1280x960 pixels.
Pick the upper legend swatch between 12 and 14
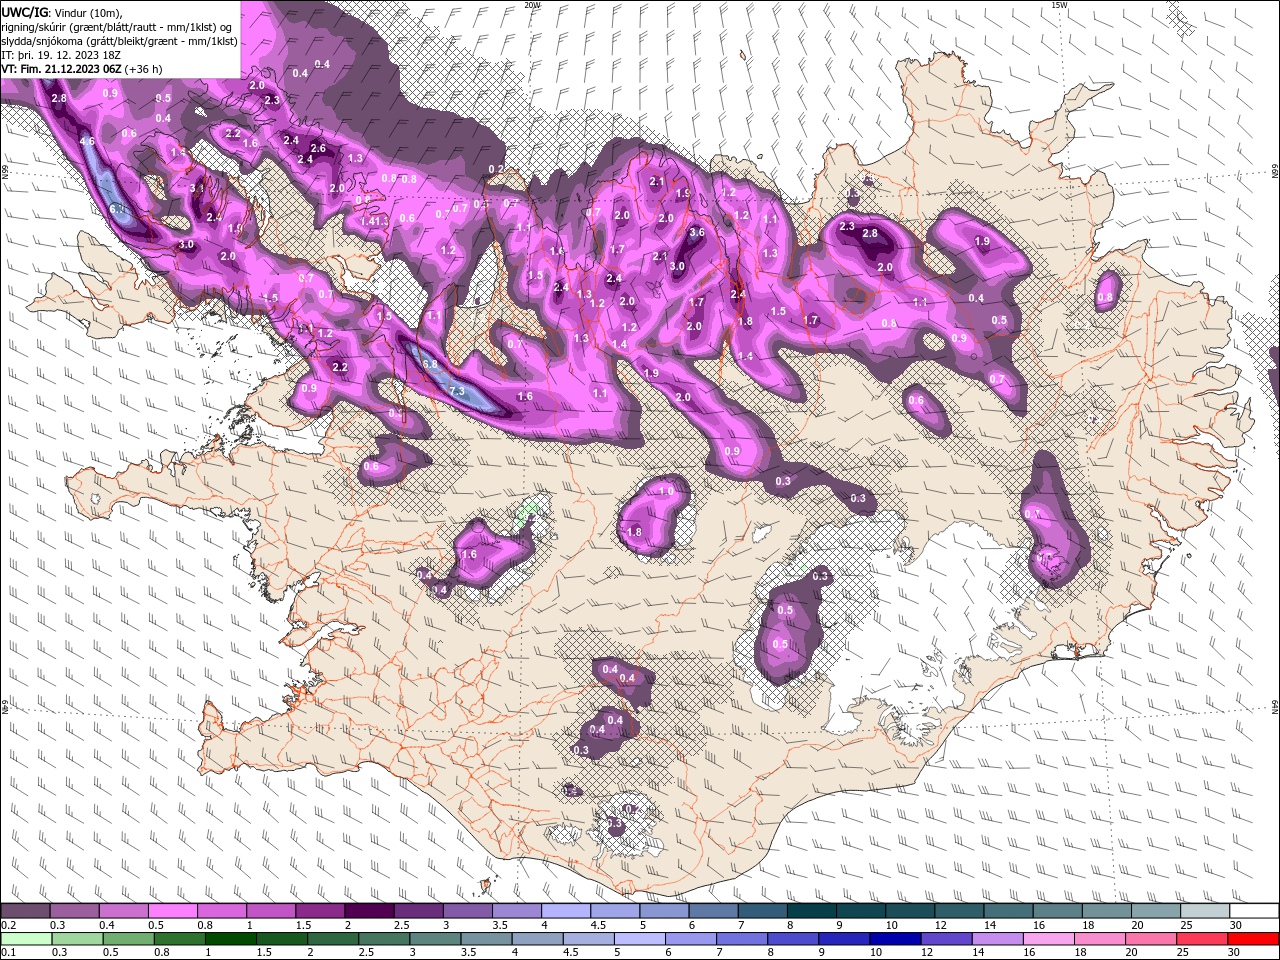pos(958,911)
